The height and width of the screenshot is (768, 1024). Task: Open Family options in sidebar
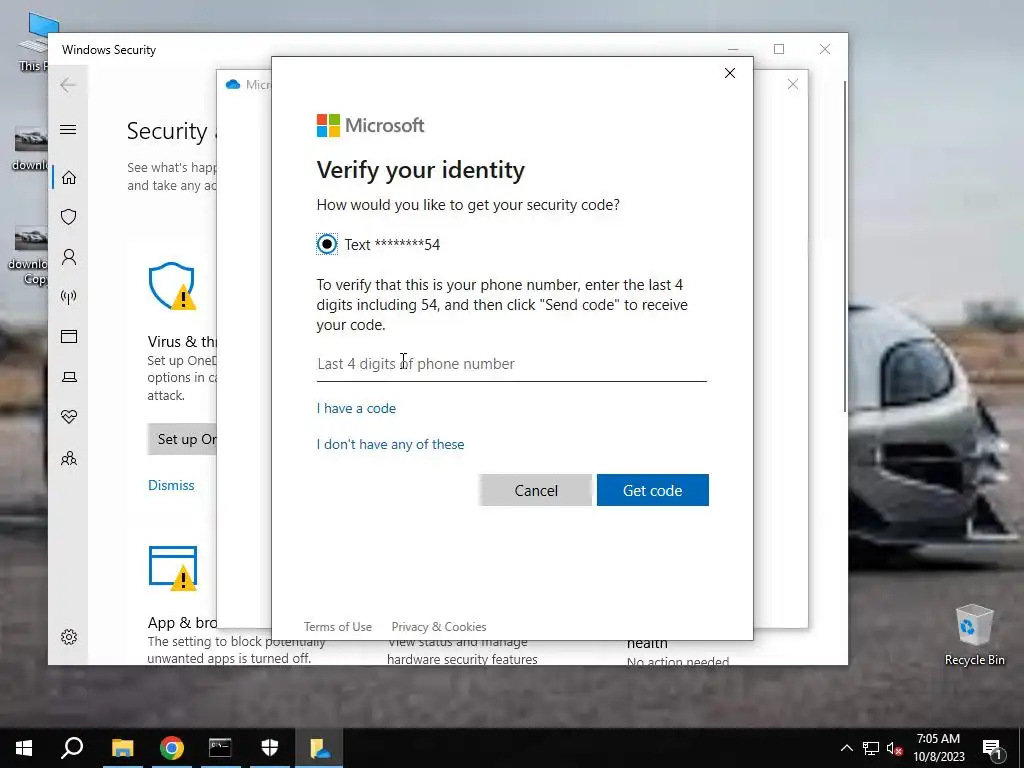pyautogui.click(x=69, y=458)
